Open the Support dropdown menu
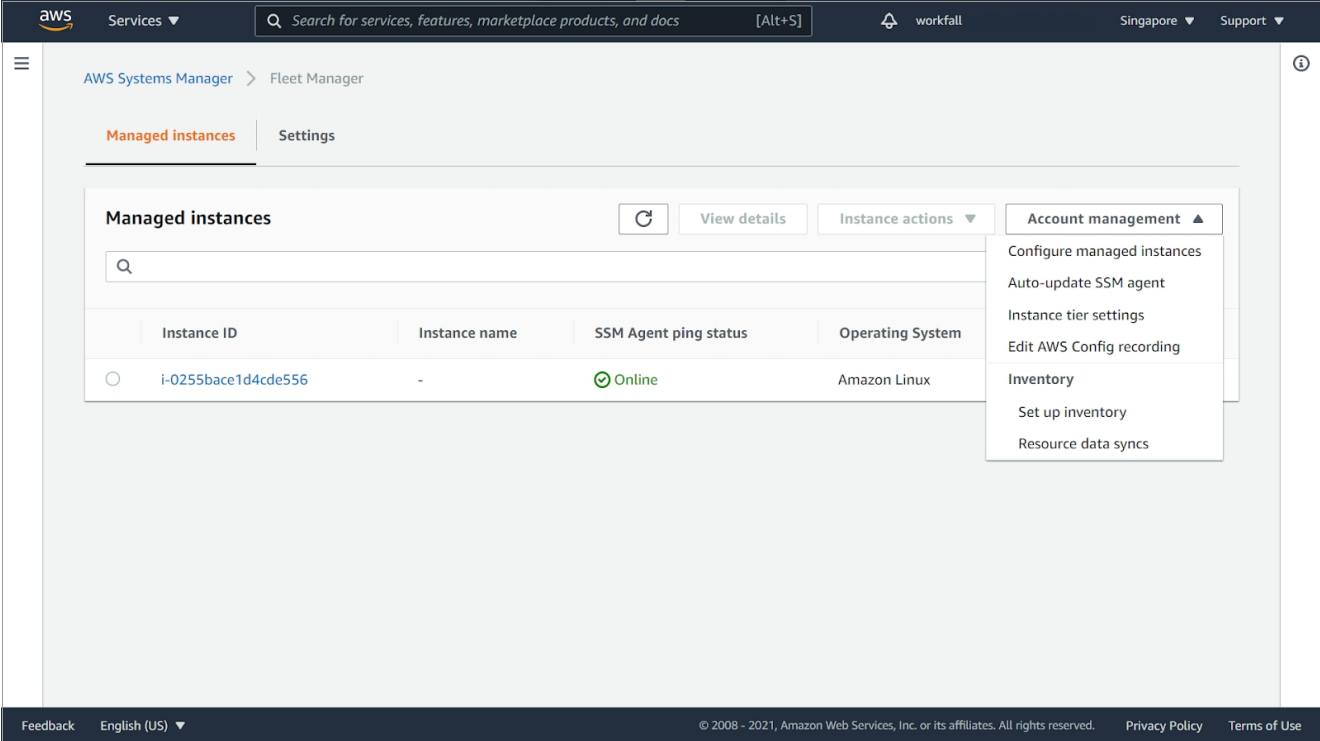1320x741 pixels. pyautogui.click(x=1251, y=21)
